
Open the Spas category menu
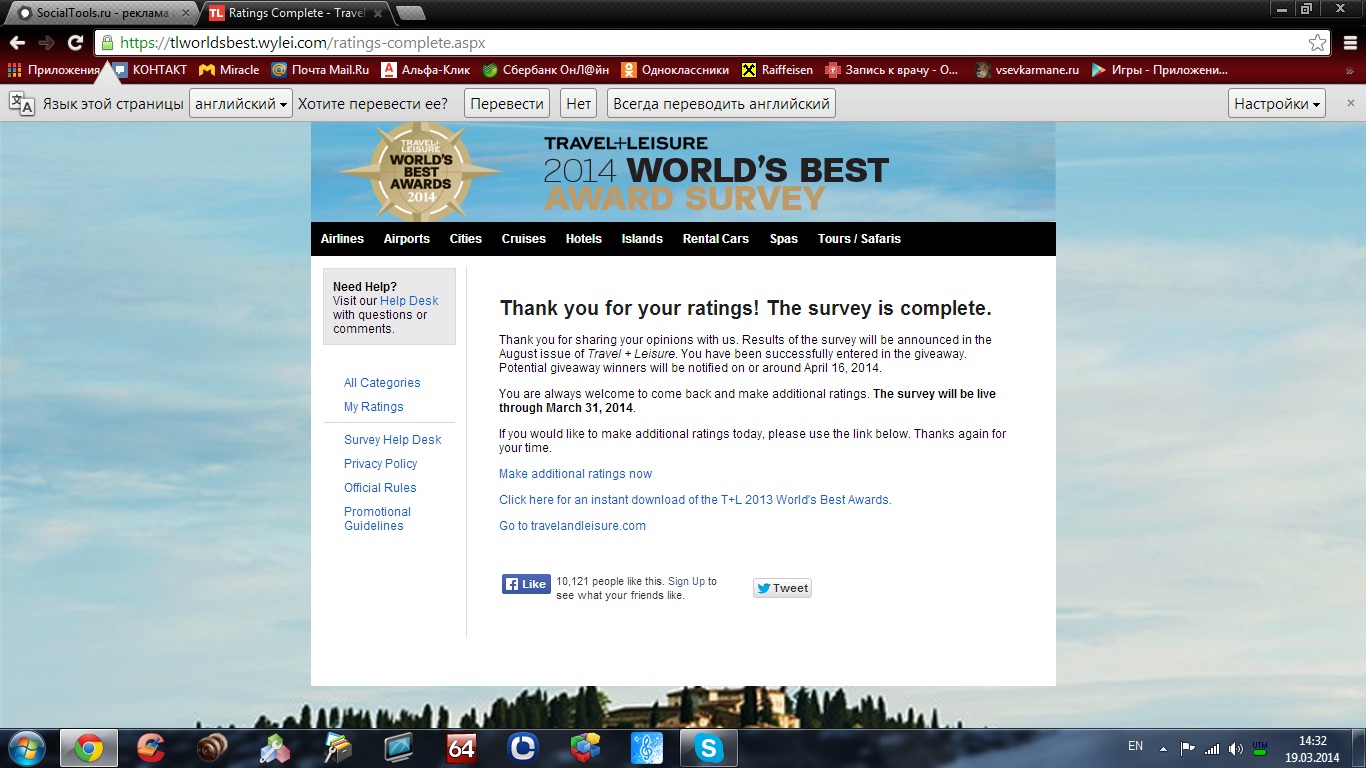click(784, 239)
